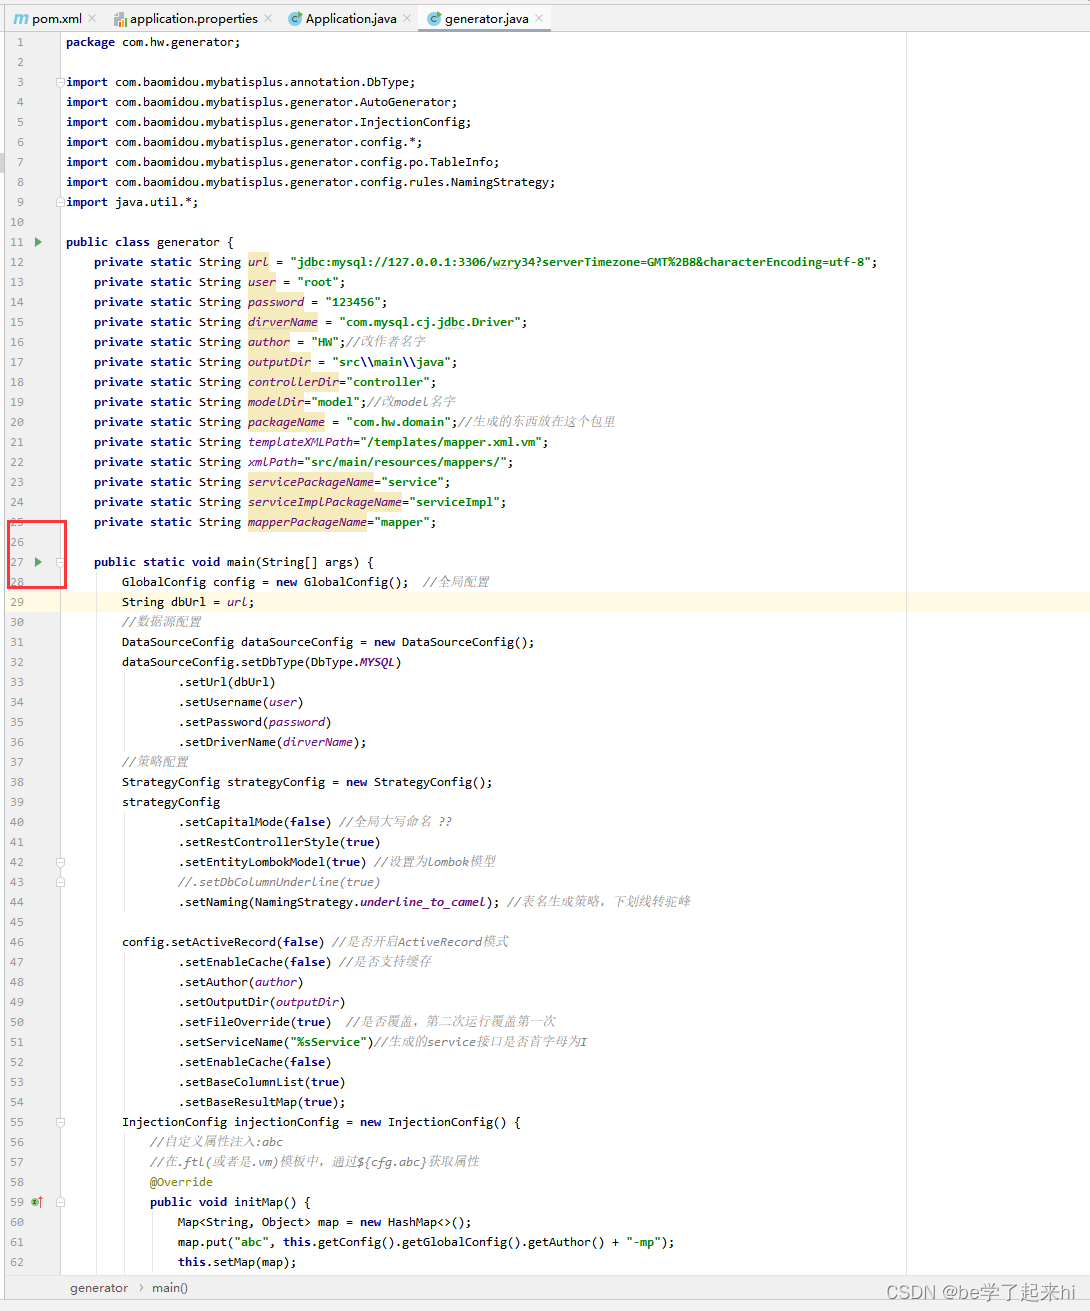The width and height of the screenshot is (1090, 1311).
Task: Click the override marker at line 59
Action: click(37, 1202)
